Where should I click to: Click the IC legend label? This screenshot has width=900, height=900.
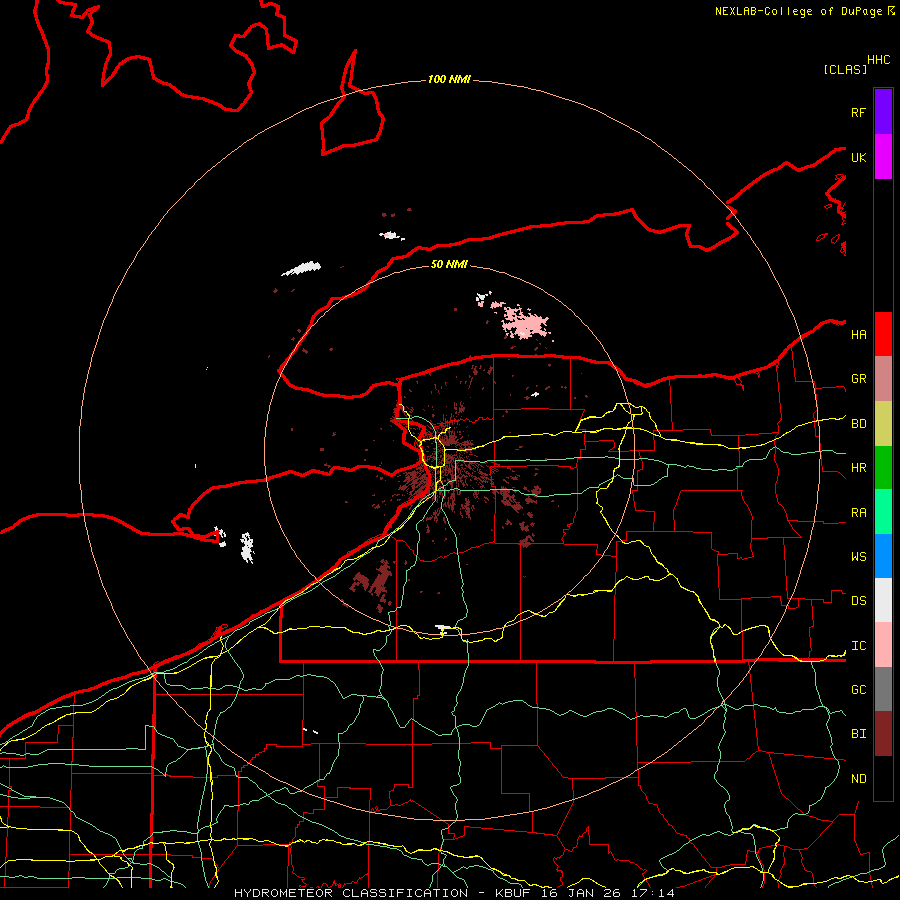point(858,646)
